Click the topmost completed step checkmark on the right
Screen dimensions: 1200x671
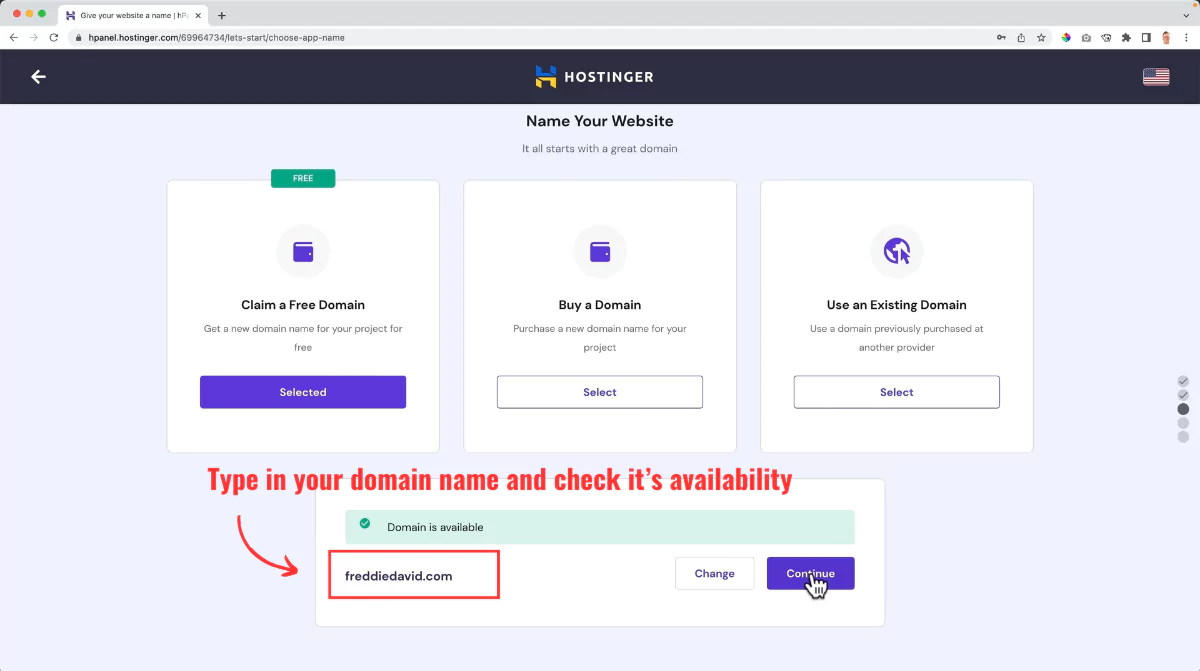(x=1183, y=381)
